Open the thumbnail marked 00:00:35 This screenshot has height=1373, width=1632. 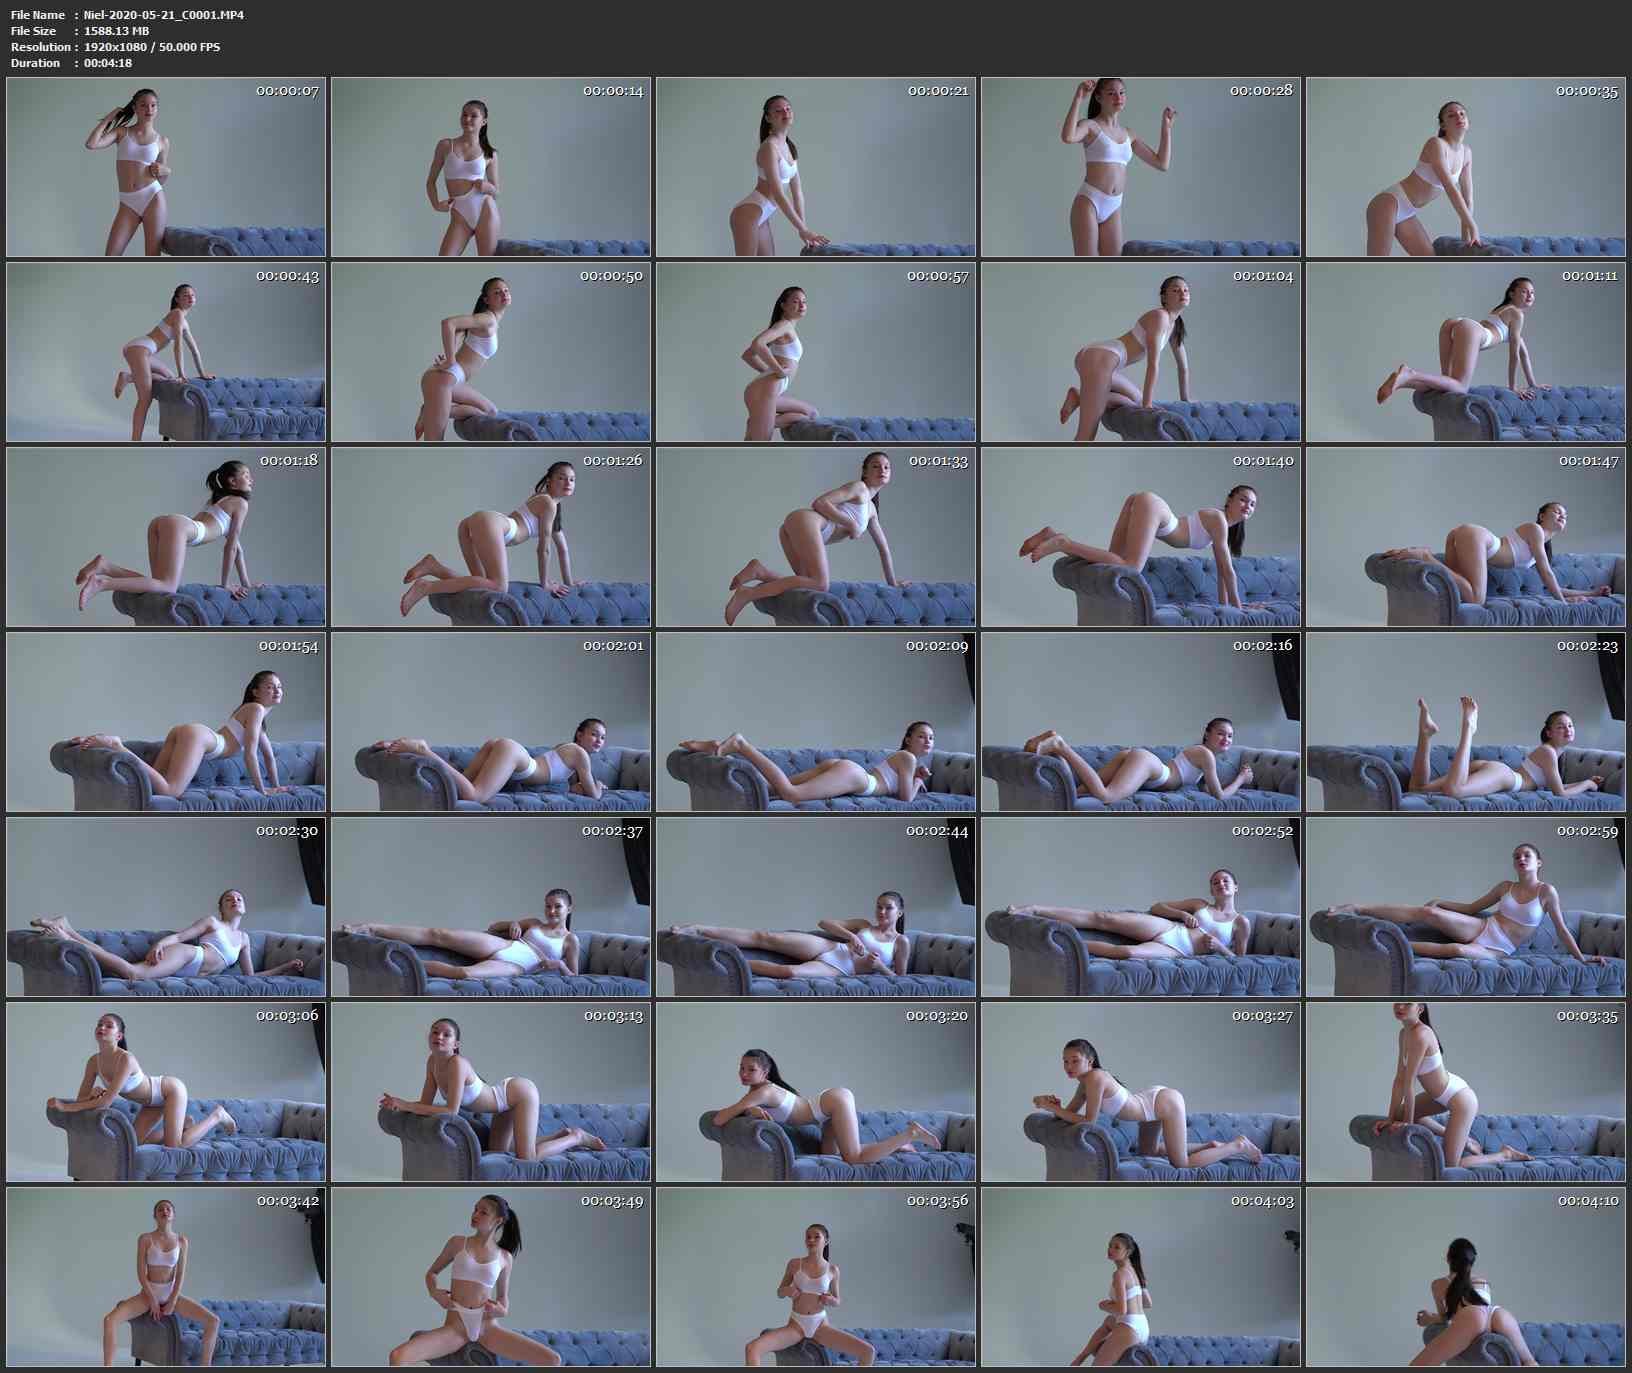[x=1465, y=167]
